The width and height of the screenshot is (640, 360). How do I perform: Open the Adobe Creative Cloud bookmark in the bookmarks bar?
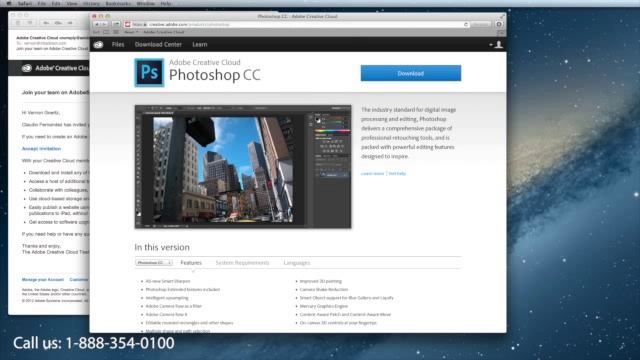(164, 32)
